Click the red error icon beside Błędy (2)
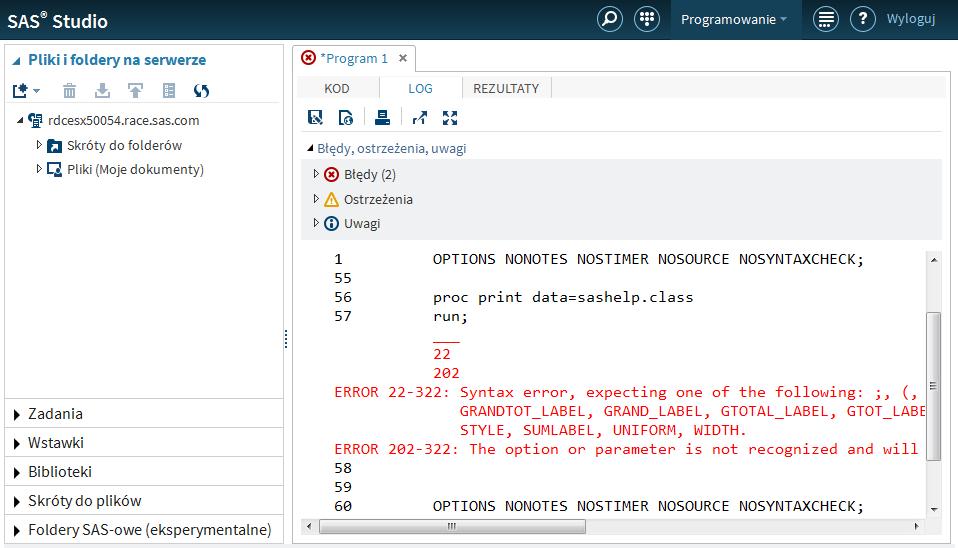958x548 pixels. 331,175
